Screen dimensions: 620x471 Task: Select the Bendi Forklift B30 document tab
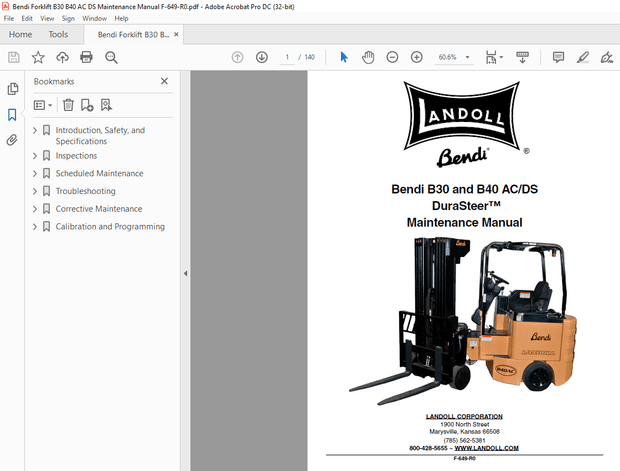[133, 34]
